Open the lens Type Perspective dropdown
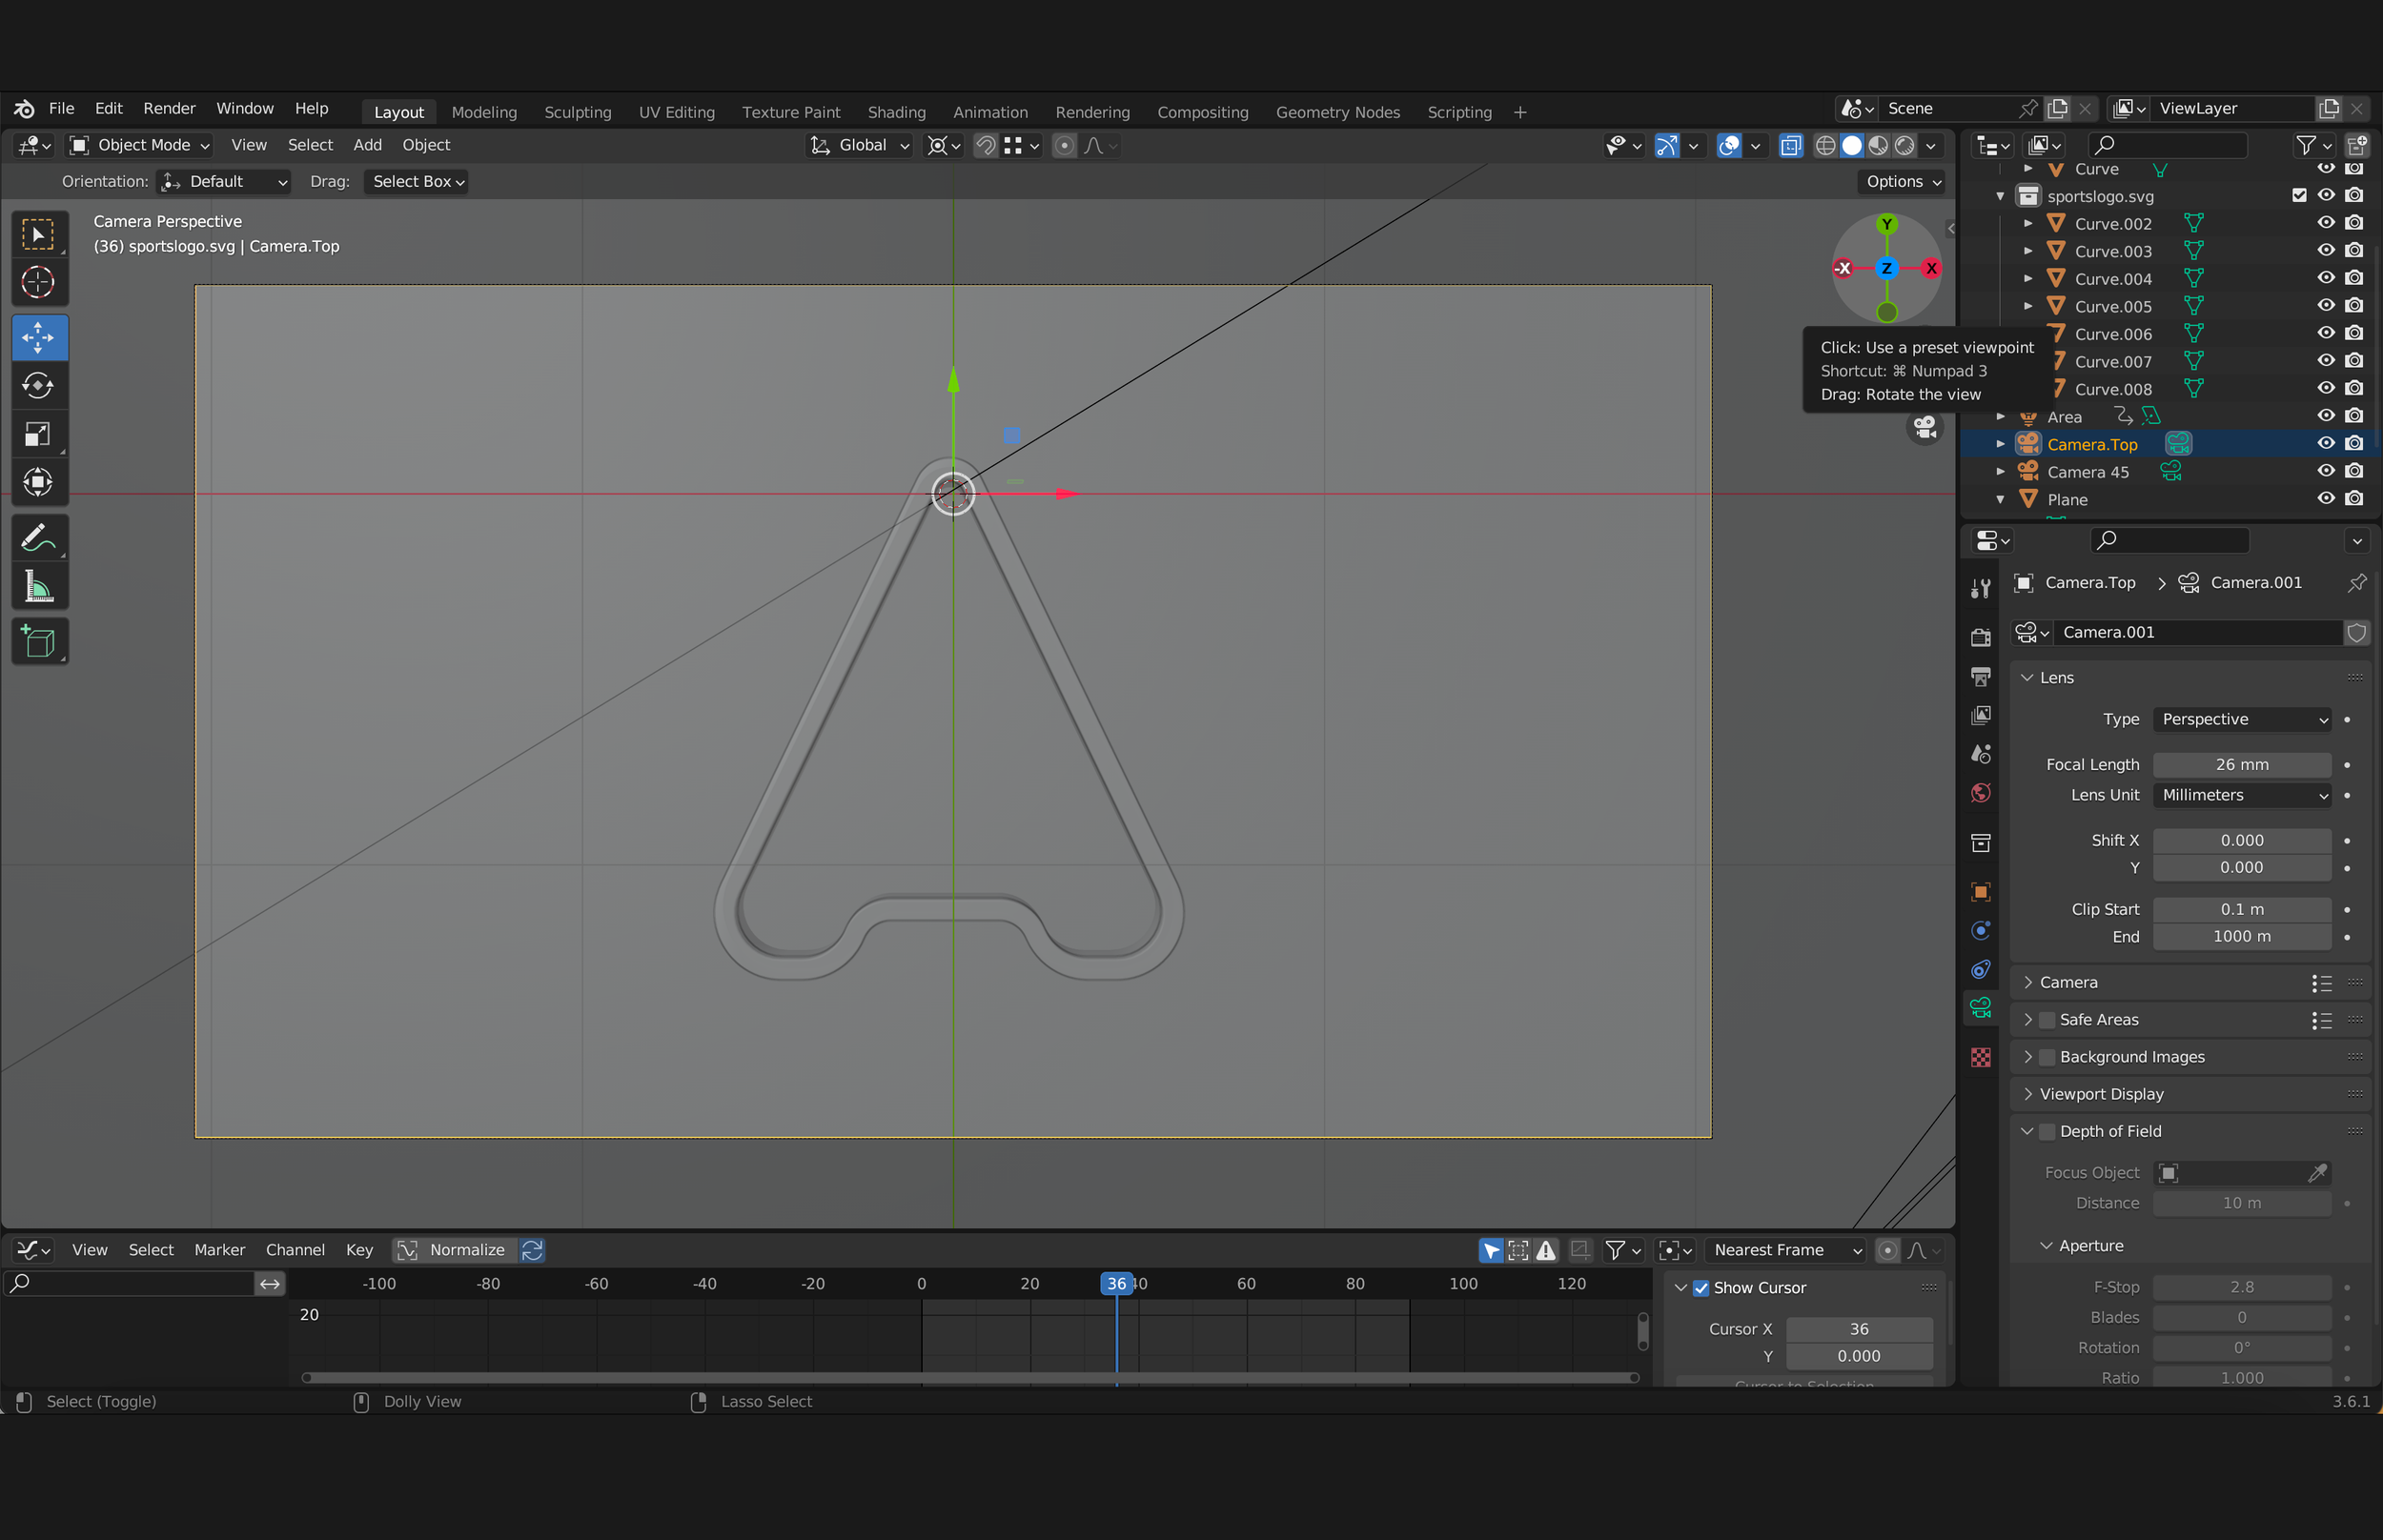This screenshot has height=1540, width=2383. point(2242,719)
